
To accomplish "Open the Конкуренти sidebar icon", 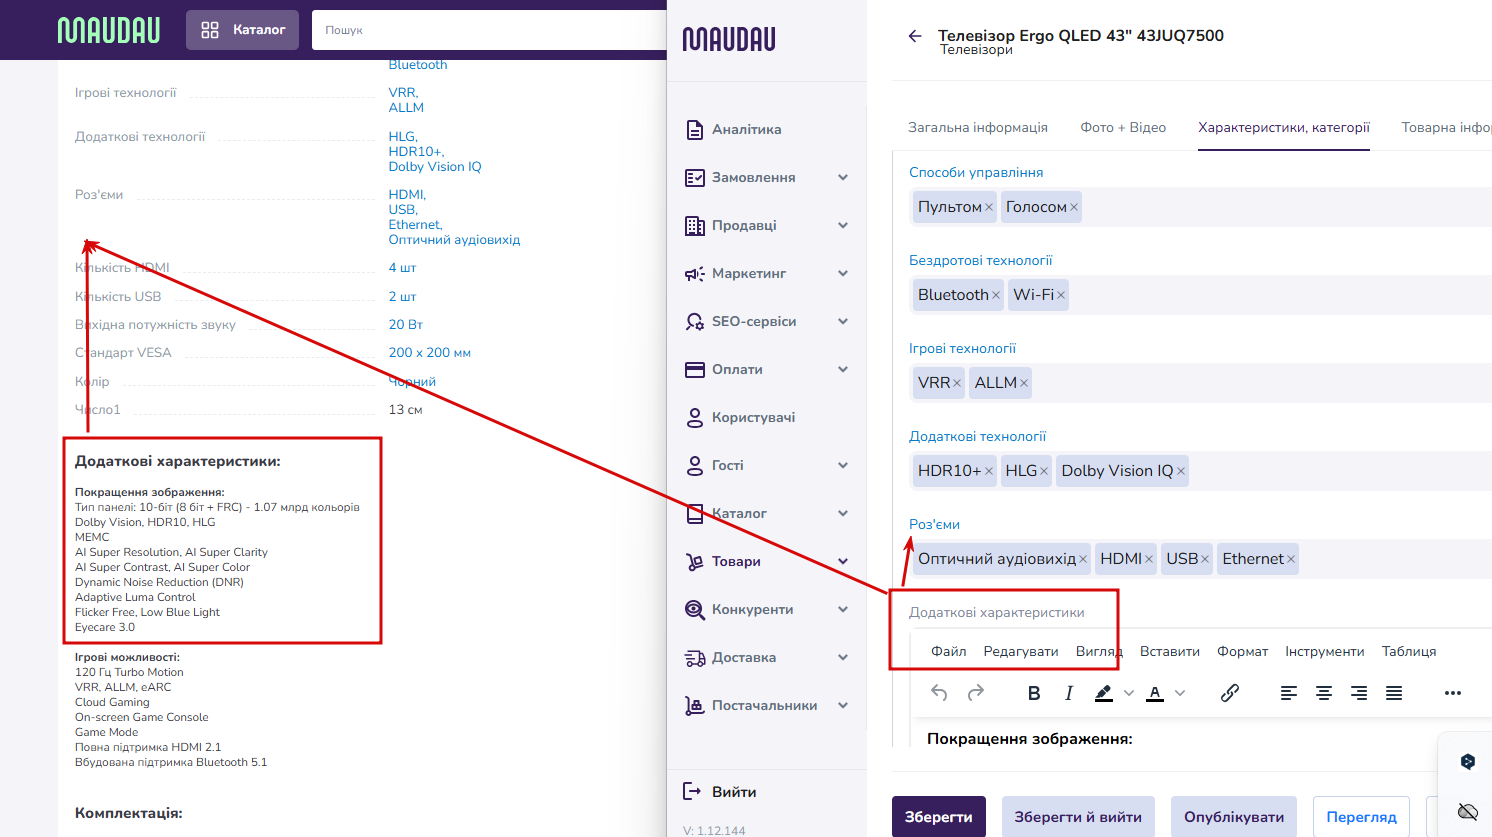I will pyautogui.click(x=694, y=609).
